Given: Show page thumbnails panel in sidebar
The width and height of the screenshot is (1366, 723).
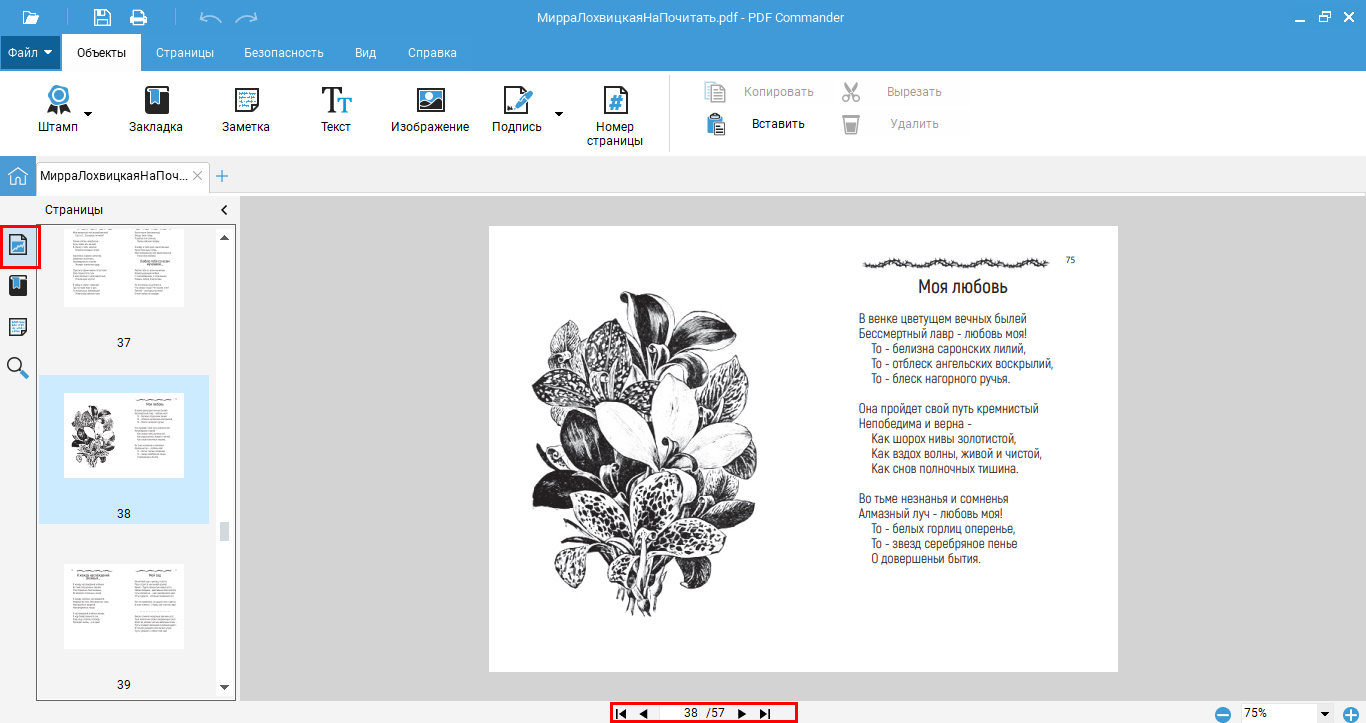Looking at the screenshot, I should [19, 246].
